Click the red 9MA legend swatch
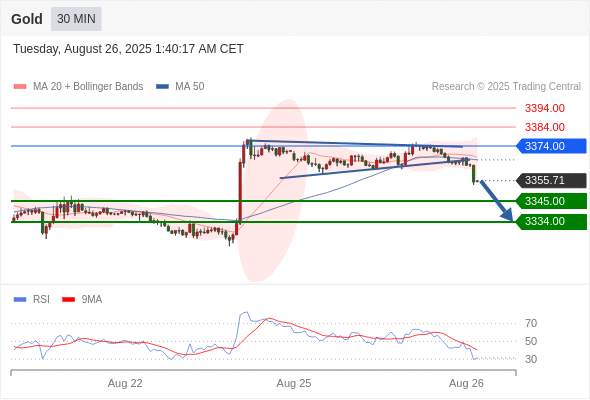 click(68, 300)
